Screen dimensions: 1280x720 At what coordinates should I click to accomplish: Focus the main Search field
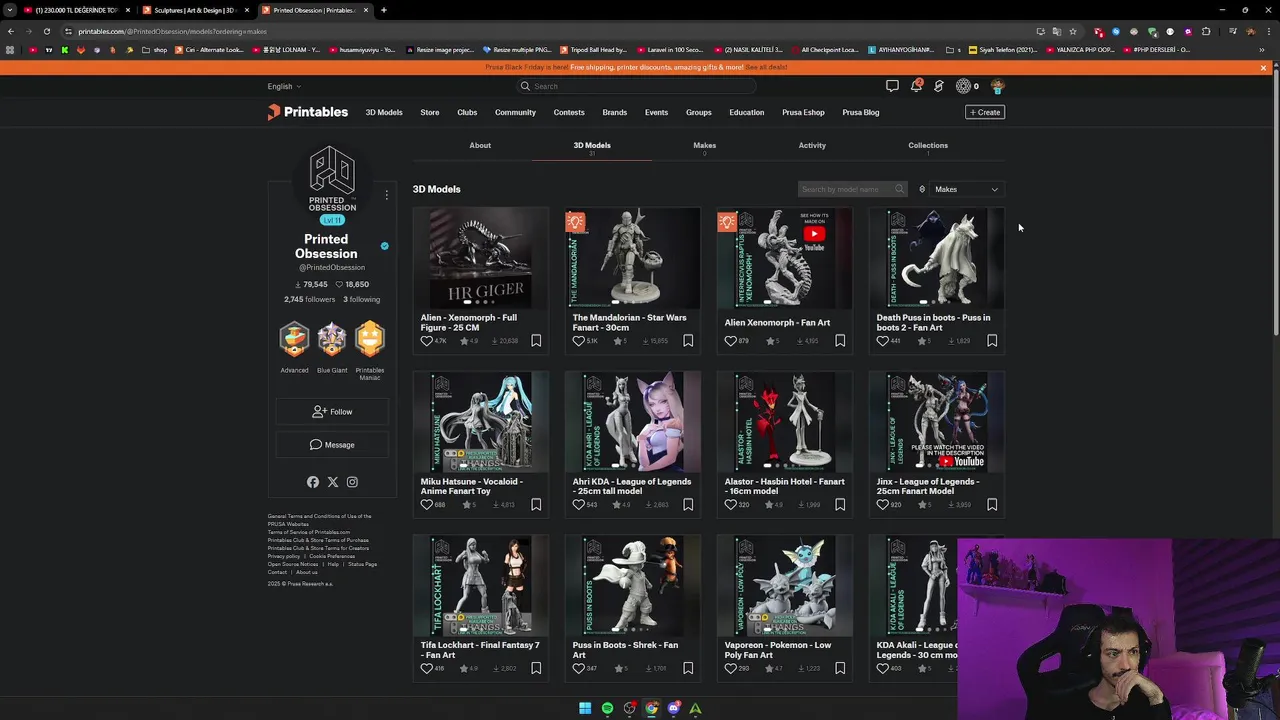point(637,86)
